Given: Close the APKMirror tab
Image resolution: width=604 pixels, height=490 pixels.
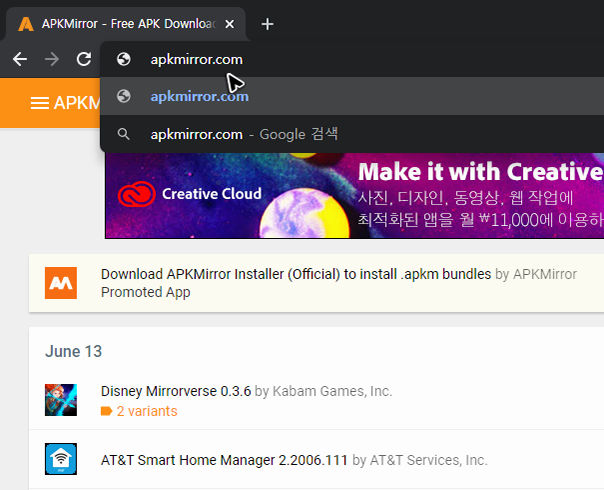Looking at the screenshot, I should pyautogui.click(x=230, y=24).
